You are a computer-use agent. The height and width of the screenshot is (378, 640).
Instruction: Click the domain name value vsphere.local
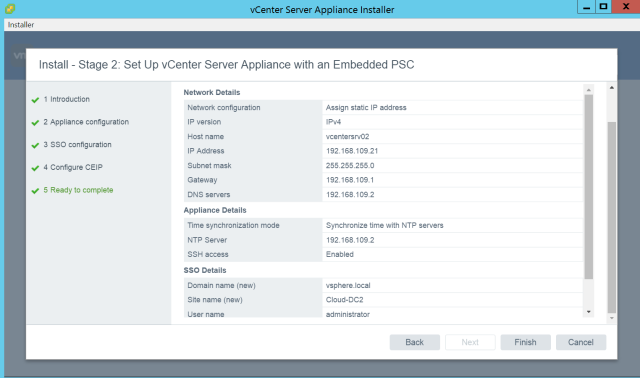click(348, 285)
